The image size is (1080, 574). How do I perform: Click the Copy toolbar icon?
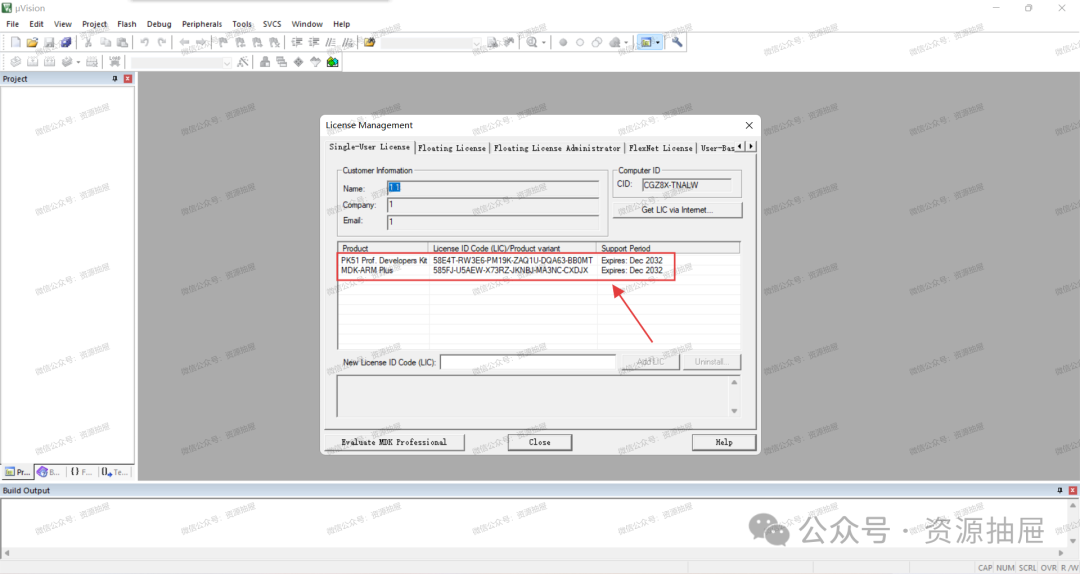105,42
